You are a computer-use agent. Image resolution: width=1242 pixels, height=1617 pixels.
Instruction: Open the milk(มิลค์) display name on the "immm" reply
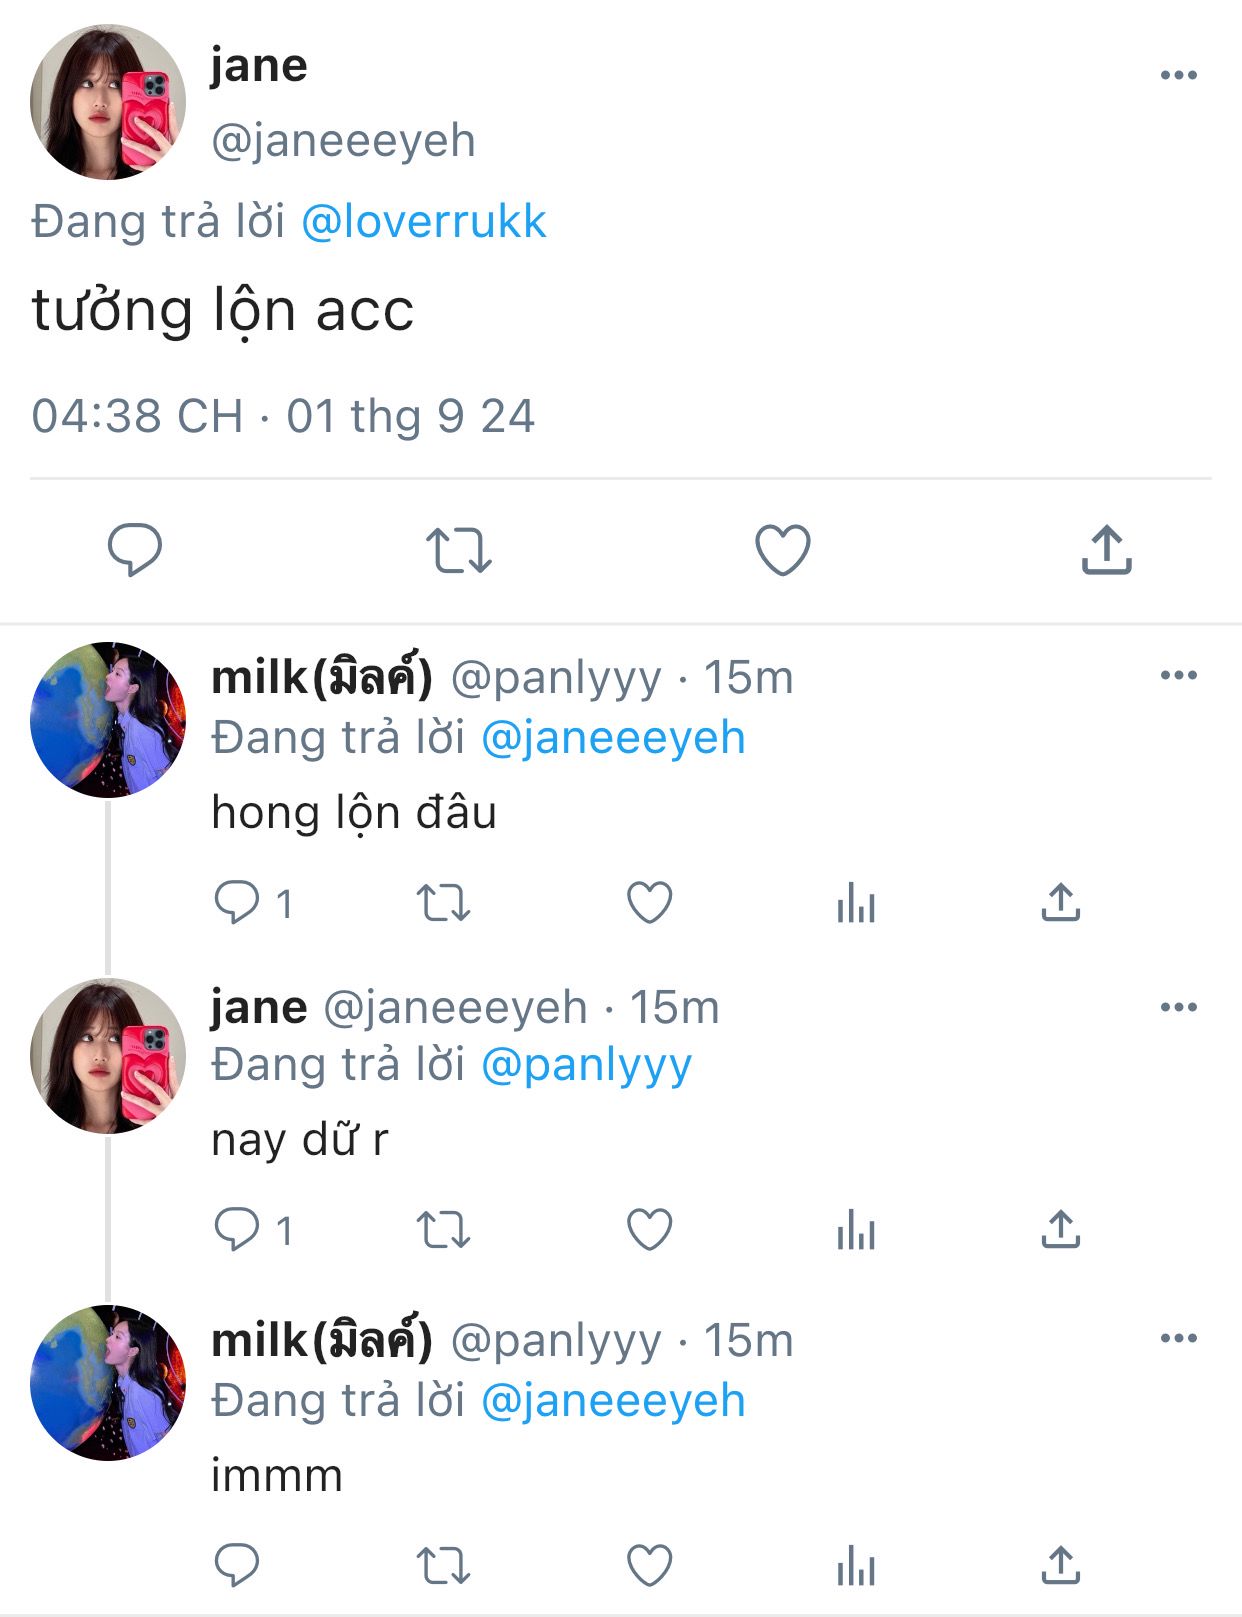(x=322, y=1340)
